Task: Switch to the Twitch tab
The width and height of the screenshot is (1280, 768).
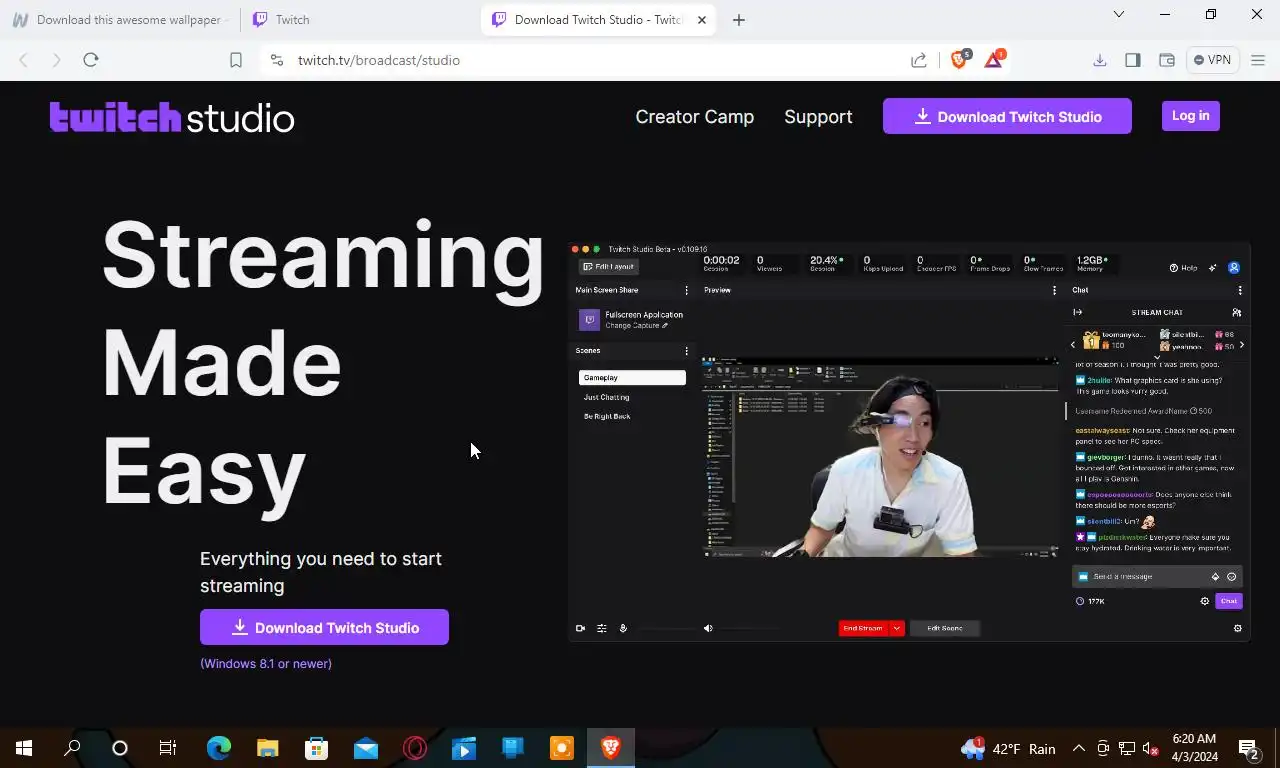Action: (360, 20)
